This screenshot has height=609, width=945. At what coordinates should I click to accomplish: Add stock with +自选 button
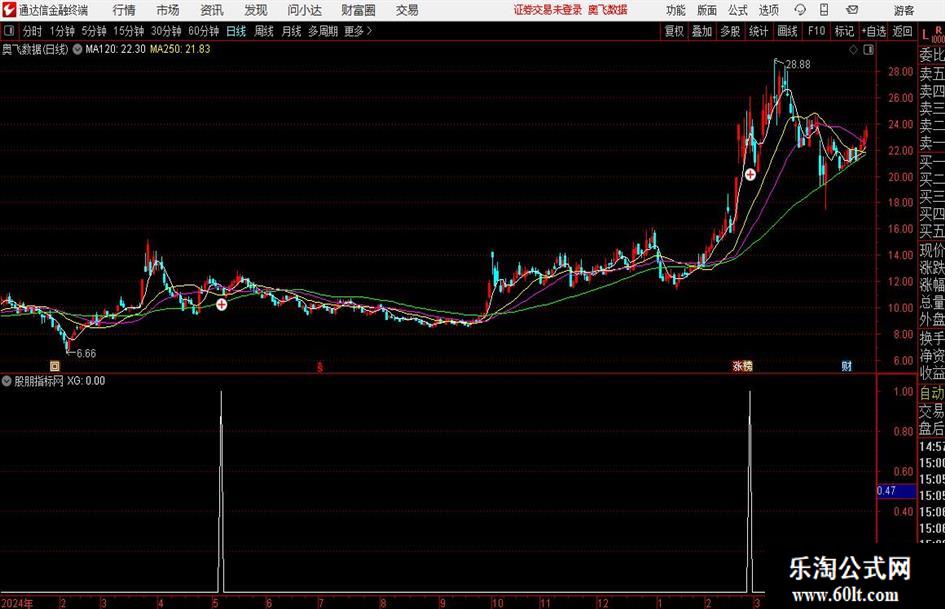click(x=873, y=31)
